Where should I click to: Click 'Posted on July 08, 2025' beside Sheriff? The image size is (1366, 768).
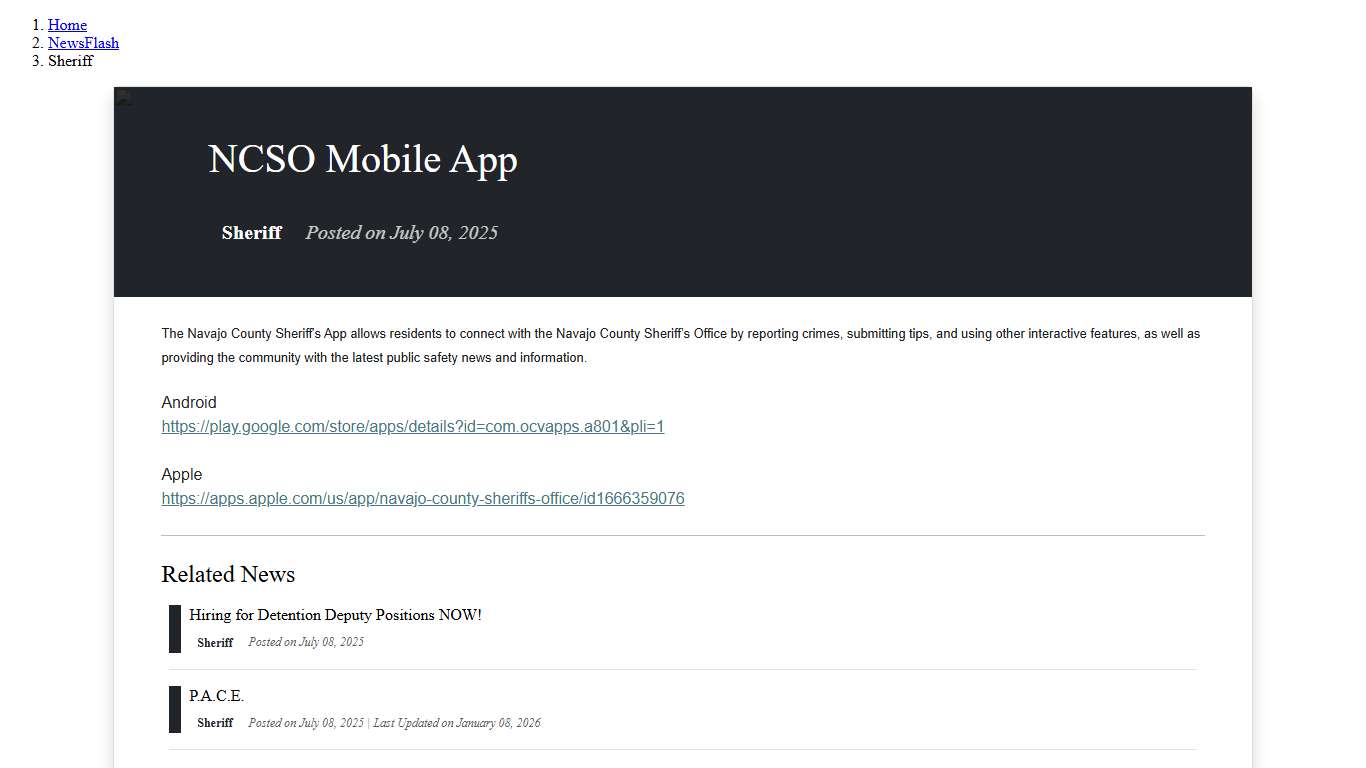401,233
